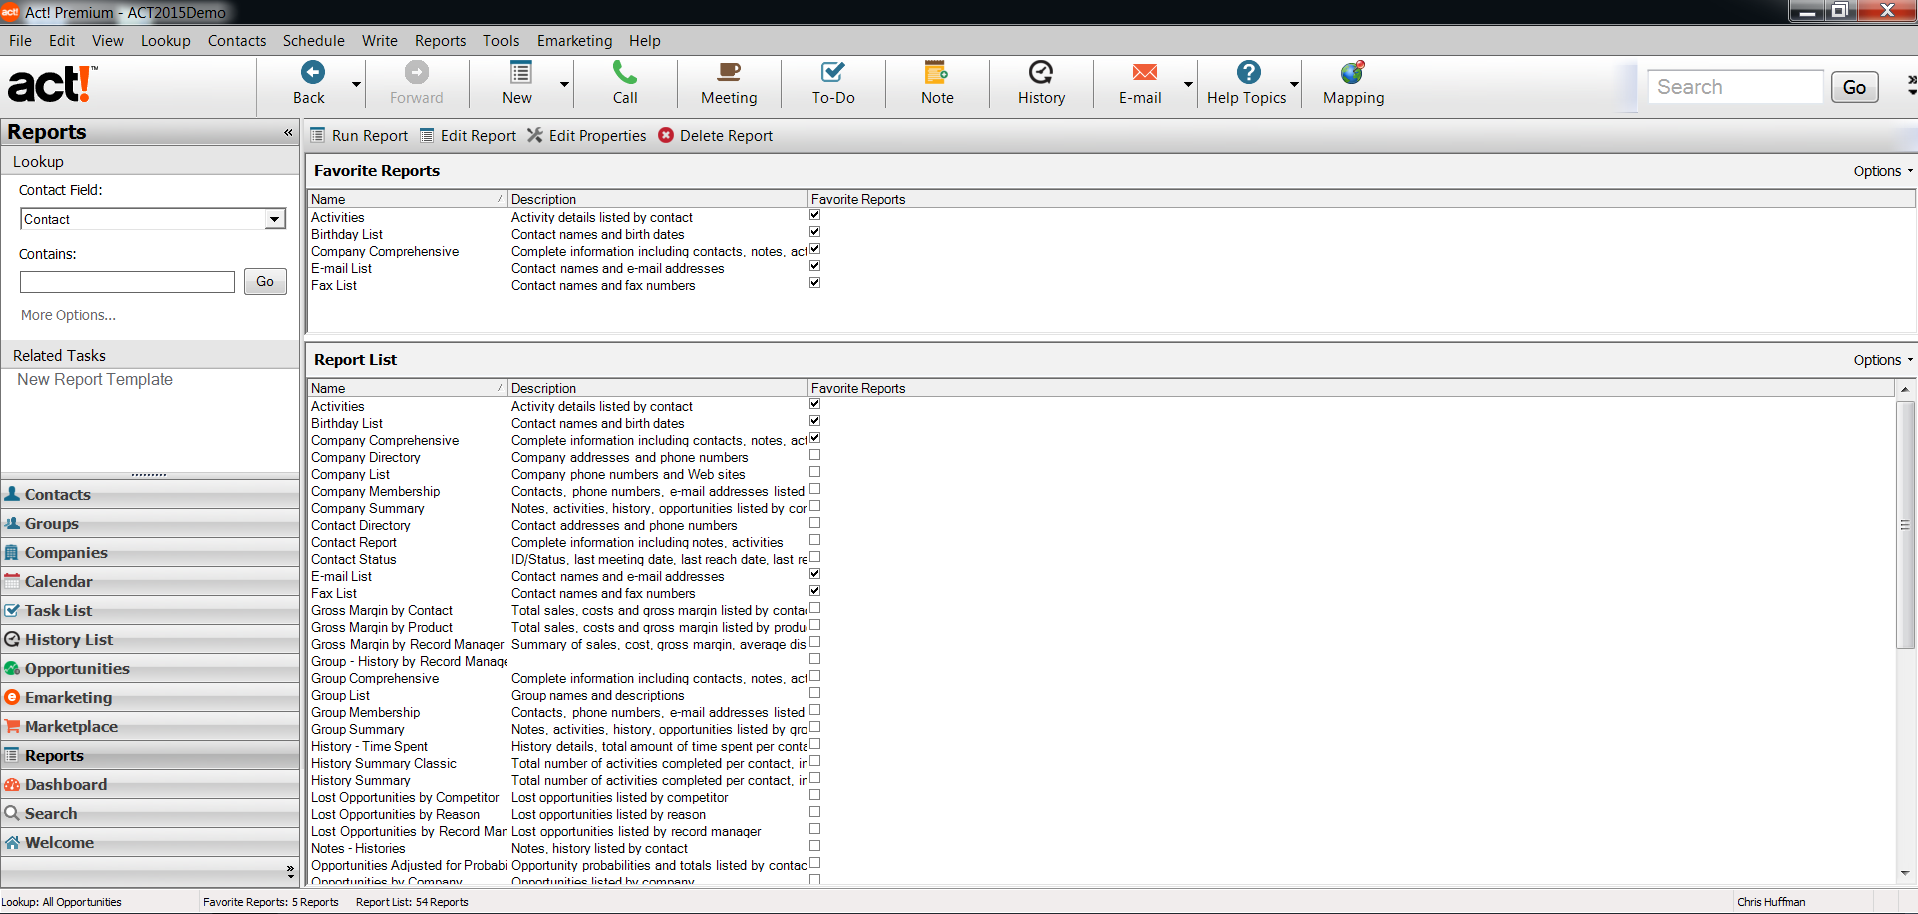The width and height of the screenshot is (1918, 914).
Task: Check the Company Directory favorite checkbox
Action: [814, 455]
